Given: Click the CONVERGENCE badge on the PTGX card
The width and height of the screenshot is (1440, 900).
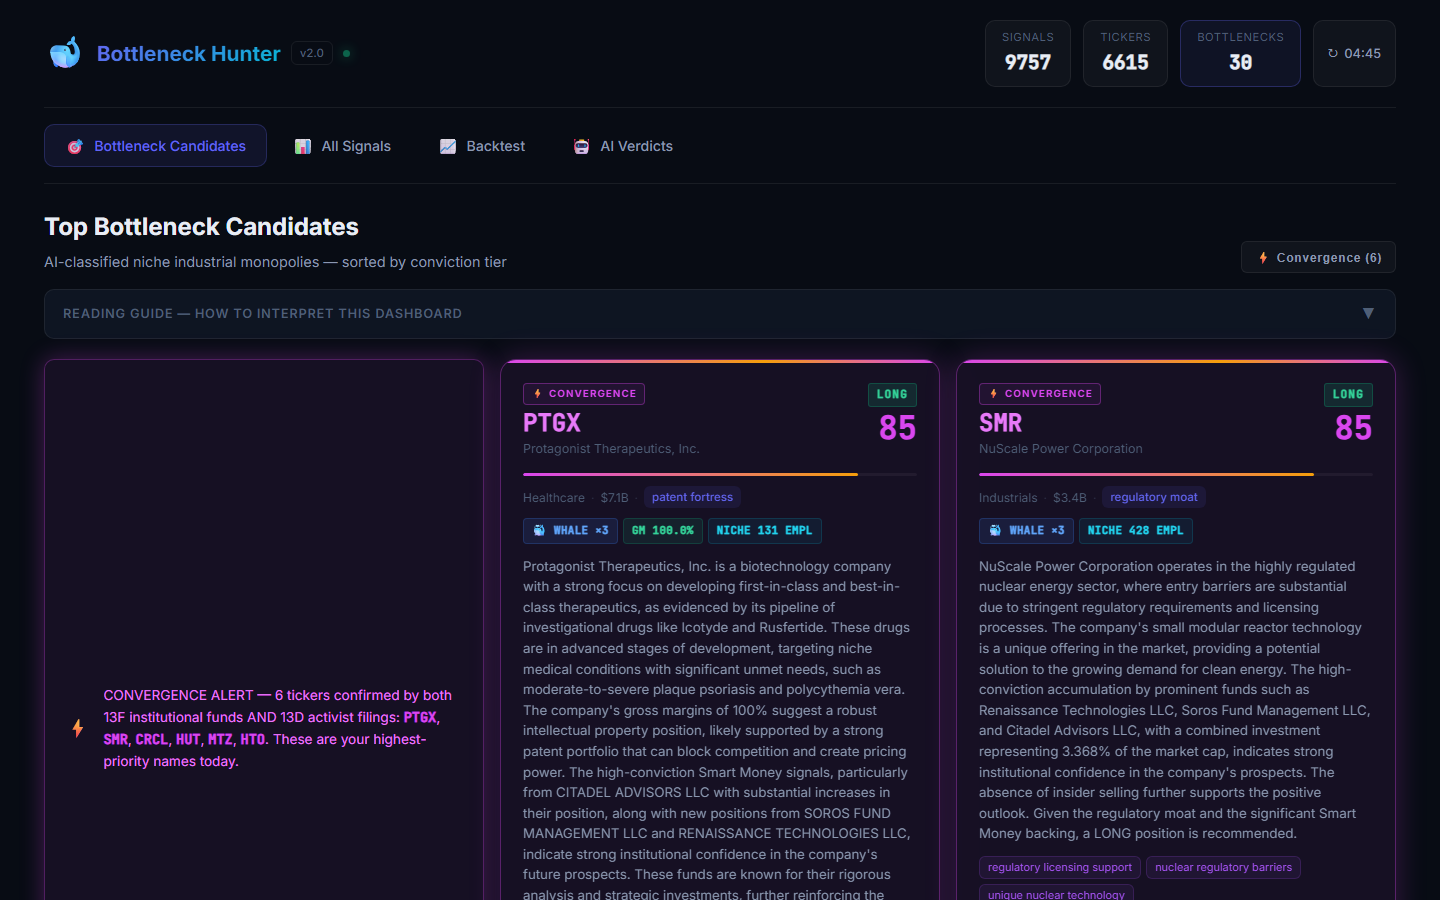Looking at the screenshot, I should [x=584, y=394].
